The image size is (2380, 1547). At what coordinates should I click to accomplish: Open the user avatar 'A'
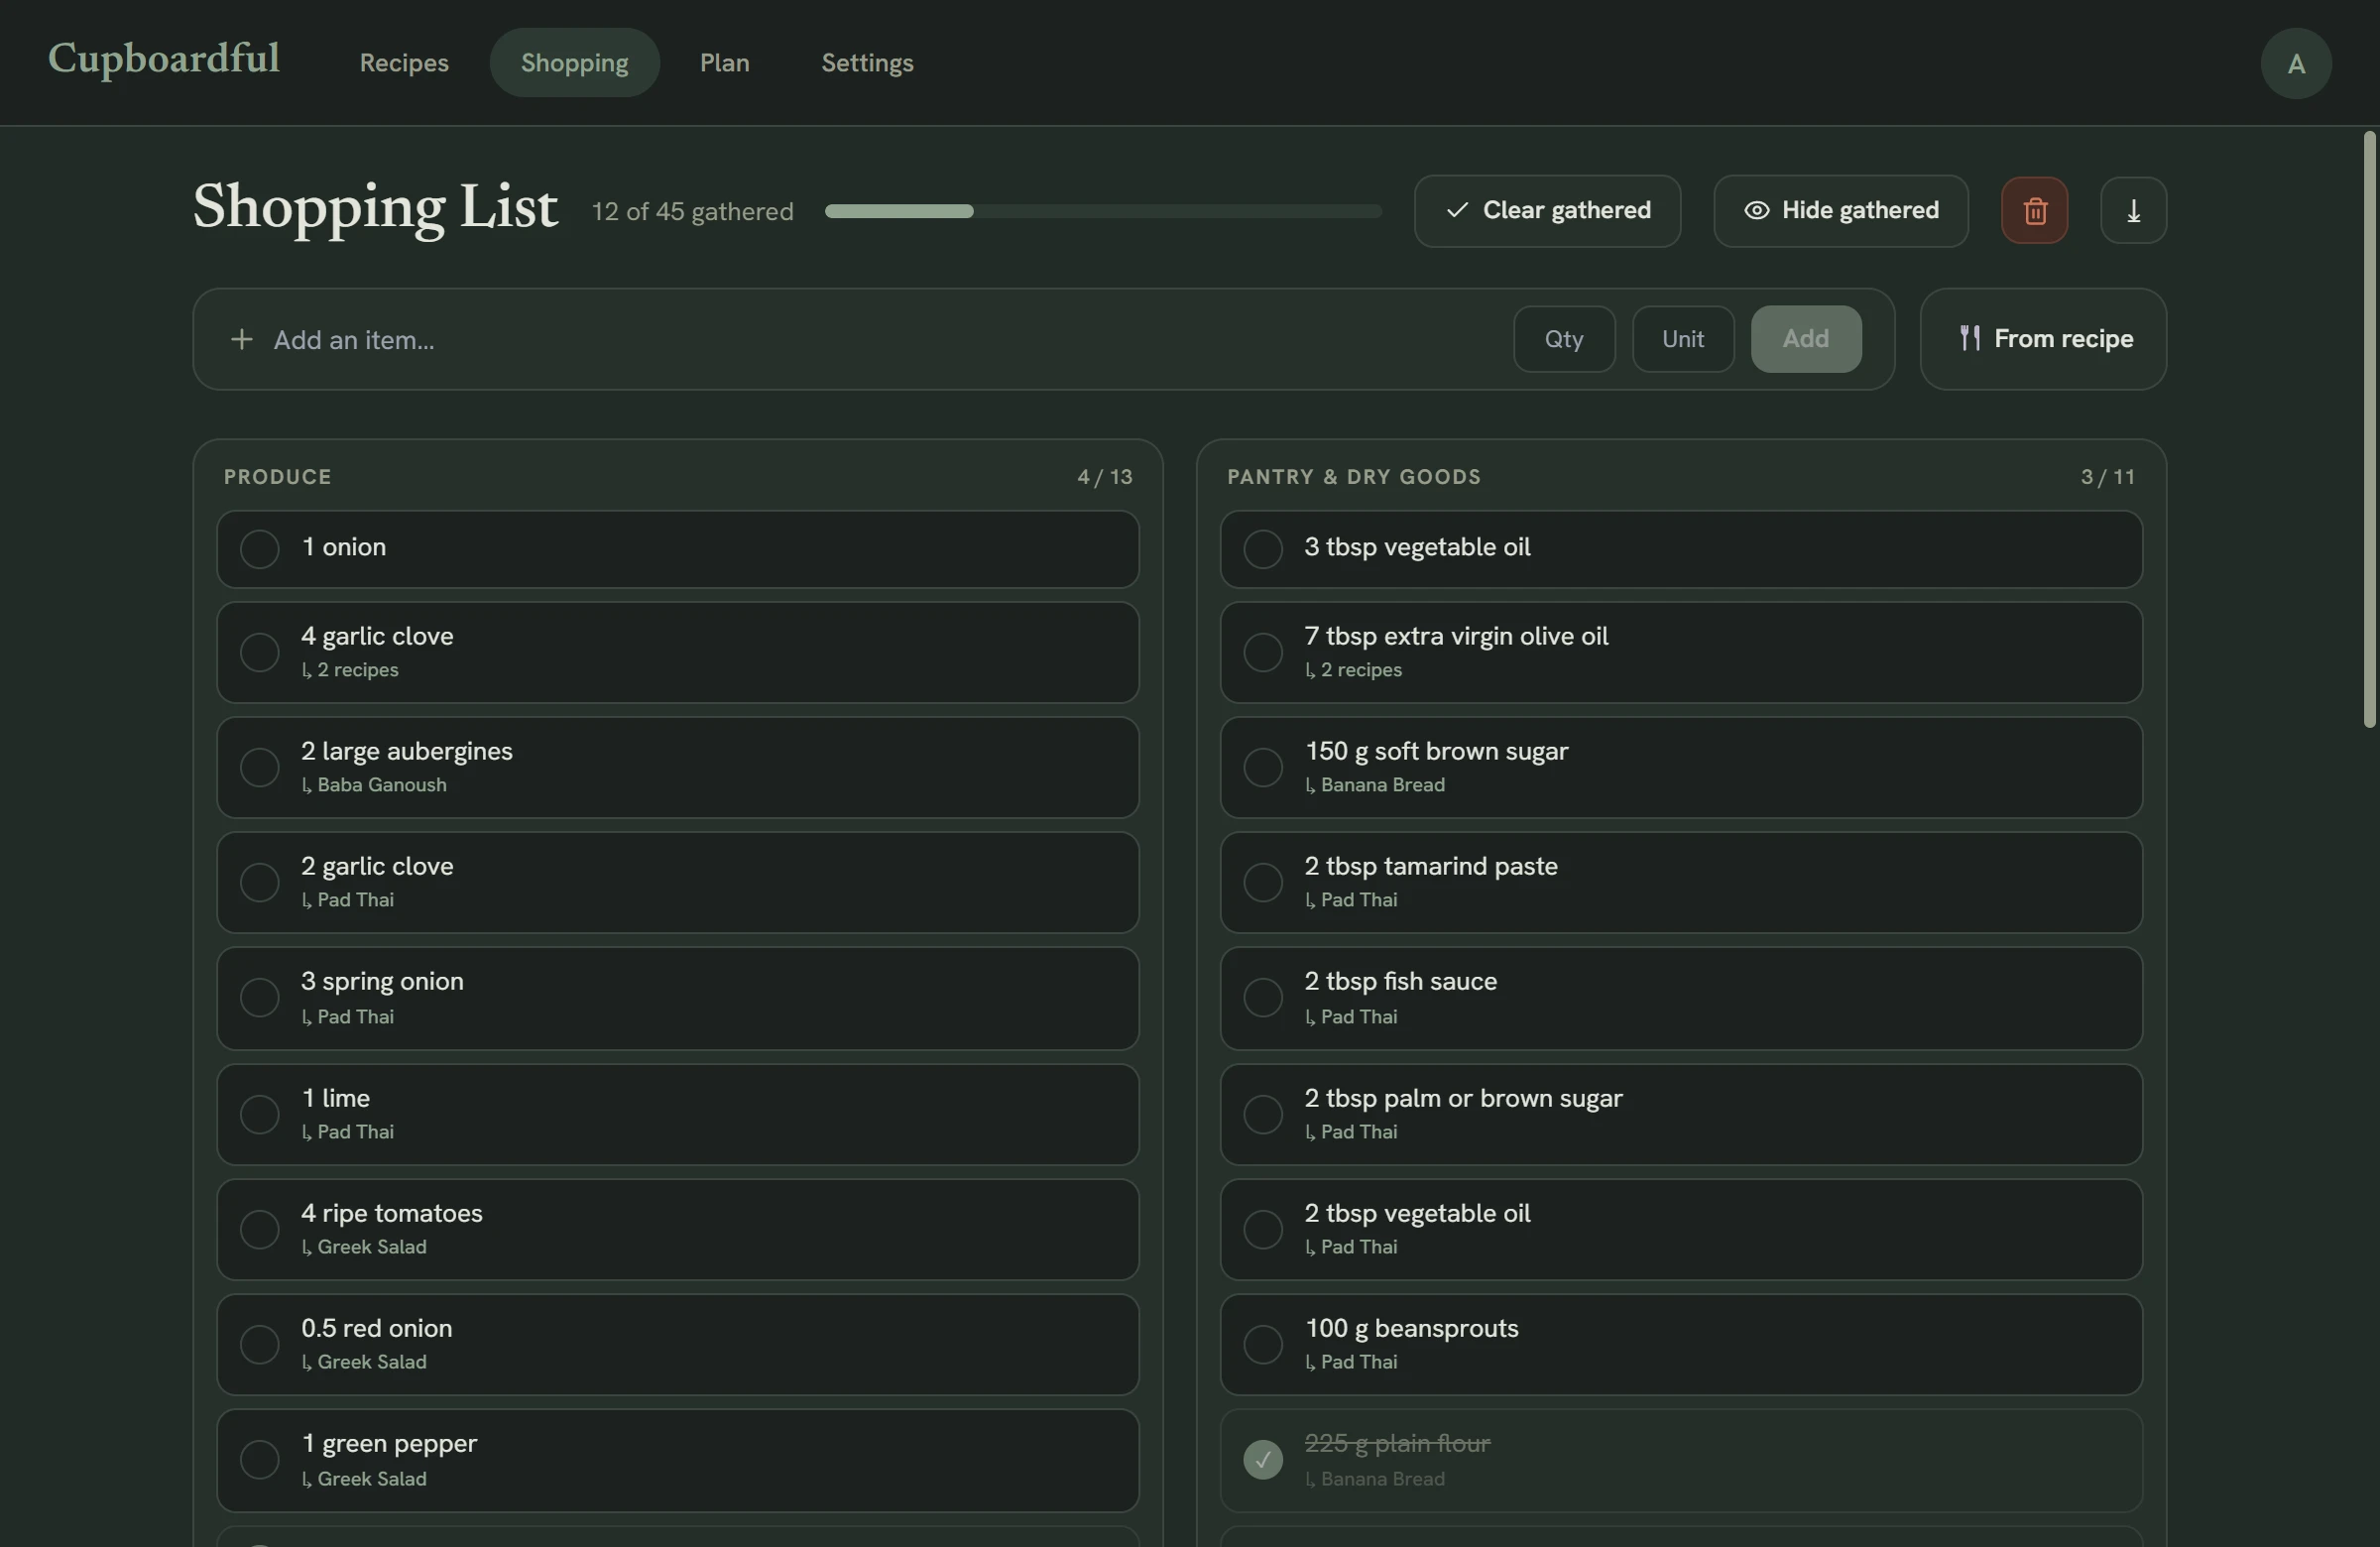[2296, 64]
